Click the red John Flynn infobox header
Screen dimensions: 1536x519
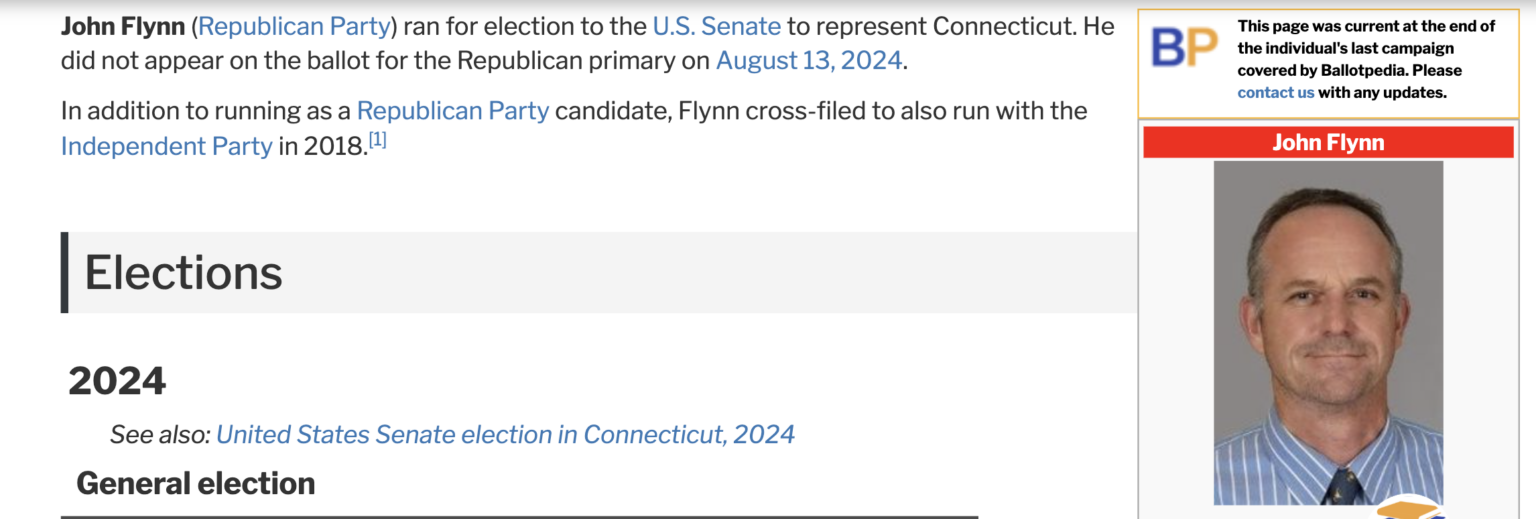click(1327, 142)
